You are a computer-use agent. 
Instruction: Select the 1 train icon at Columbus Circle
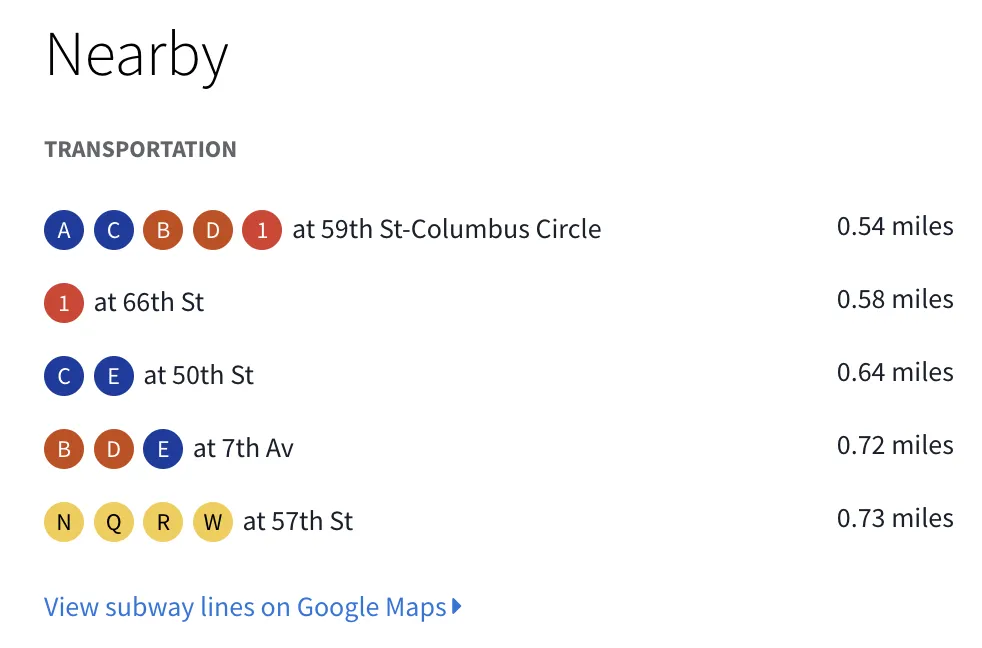click(x=262, y=230)
